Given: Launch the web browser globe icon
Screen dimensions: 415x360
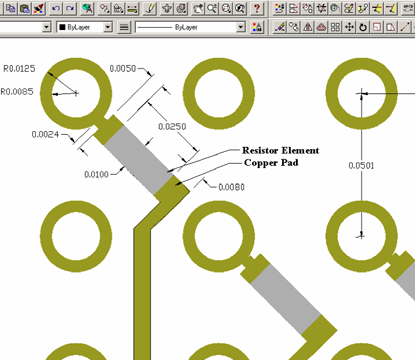Looking at the screenshot, I should 87,8.
